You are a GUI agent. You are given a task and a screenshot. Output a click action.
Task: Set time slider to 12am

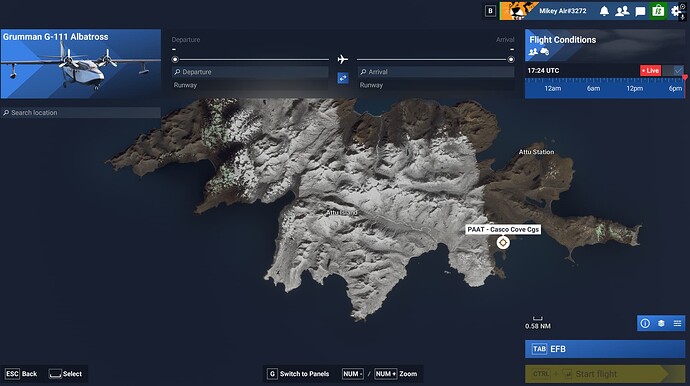tap(553, 88)
